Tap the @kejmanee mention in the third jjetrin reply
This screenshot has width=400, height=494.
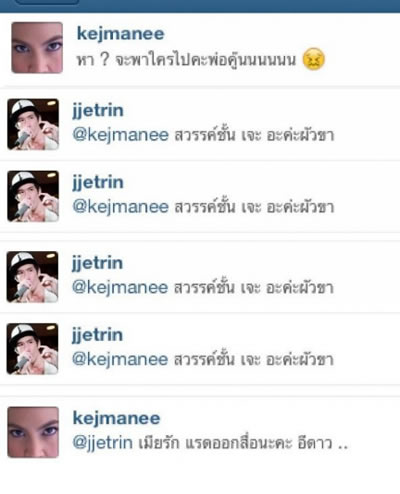(x=120, y=287)
